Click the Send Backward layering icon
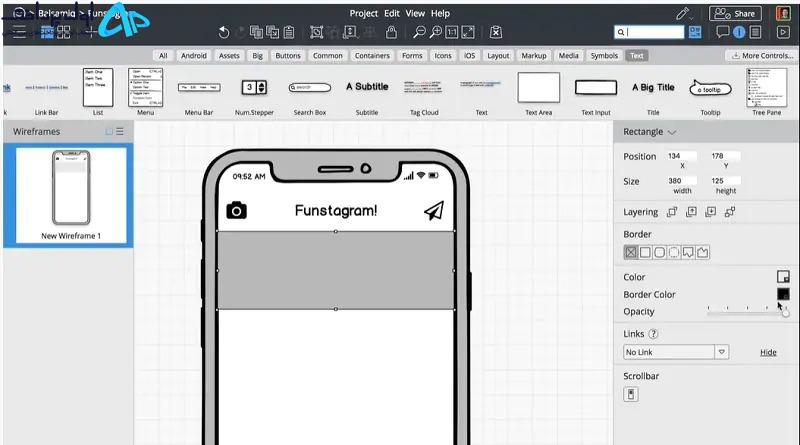 tap(711, 212)
